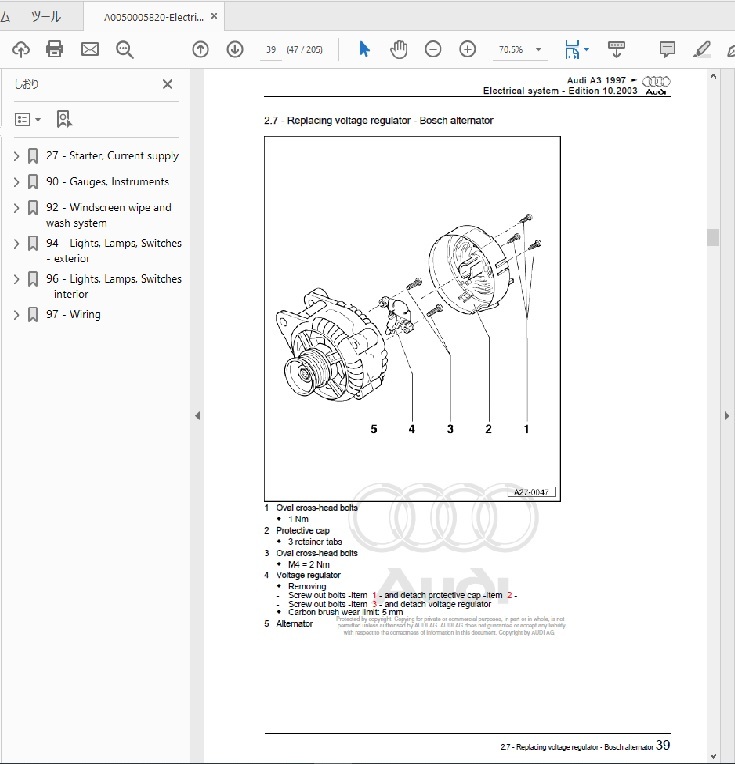Select the arrow selection tool
The width and height of the screenshot is (735, 764).
[364, 49]
